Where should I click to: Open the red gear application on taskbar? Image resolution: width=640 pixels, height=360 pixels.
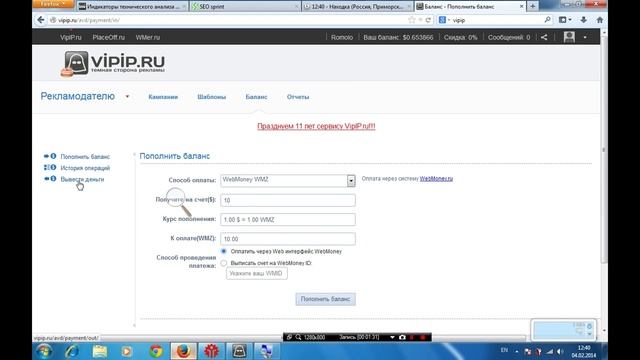tap(211, 351)
